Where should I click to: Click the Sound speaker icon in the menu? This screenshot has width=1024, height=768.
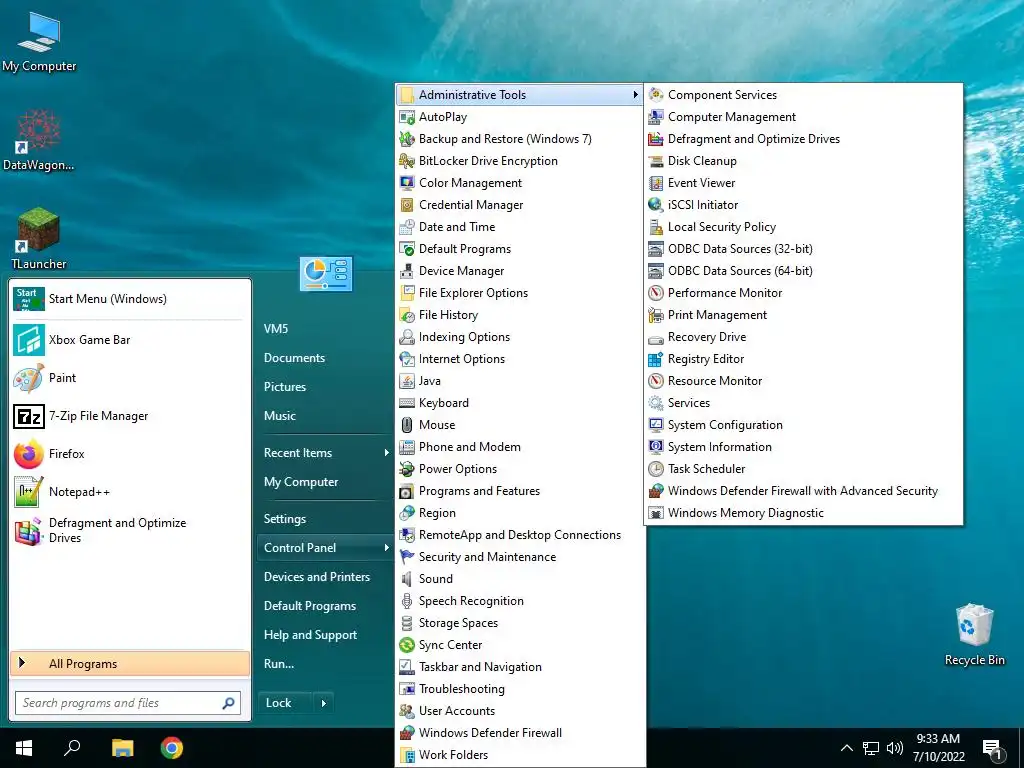pos(407,579)
